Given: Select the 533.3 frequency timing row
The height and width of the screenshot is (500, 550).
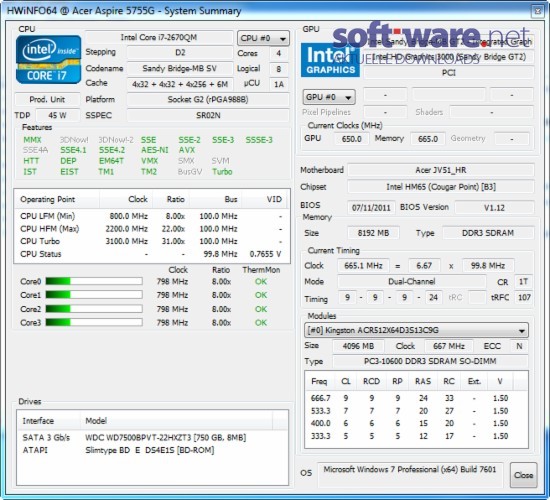Looking at the screenshot, I should click(x=416, y=411).
